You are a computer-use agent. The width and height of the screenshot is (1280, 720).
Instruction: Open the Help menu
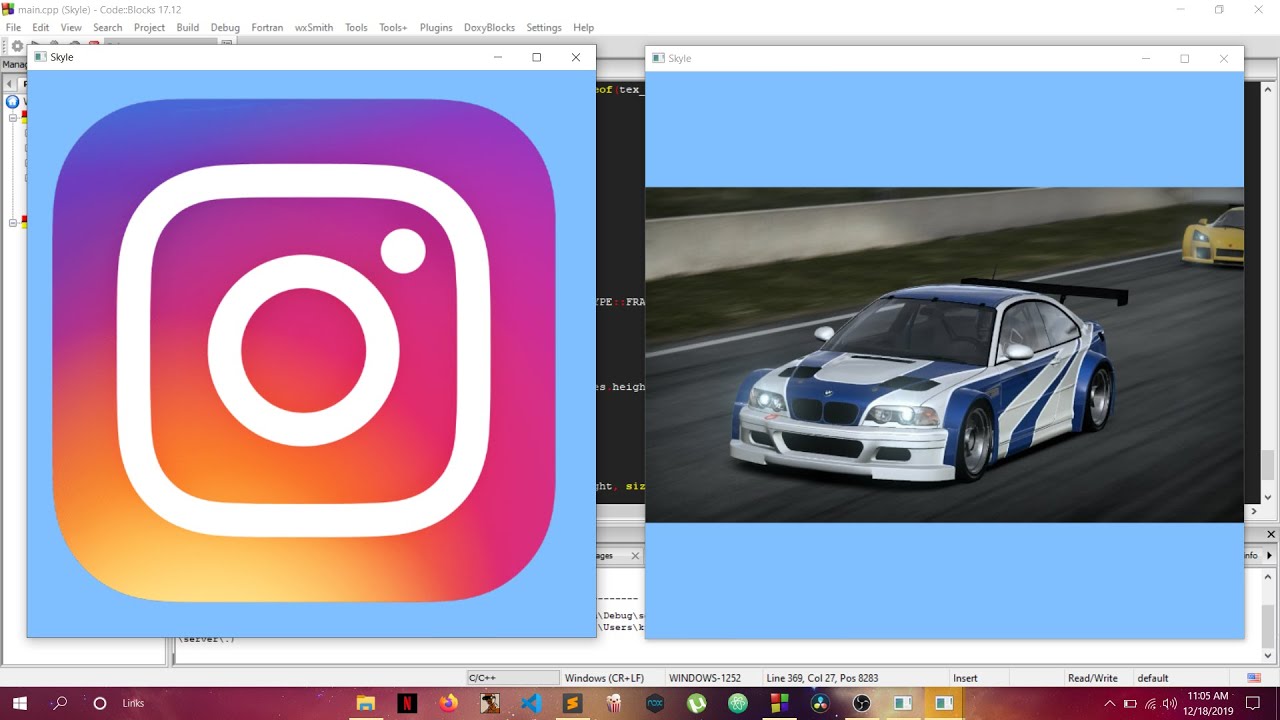pos(583,27)
